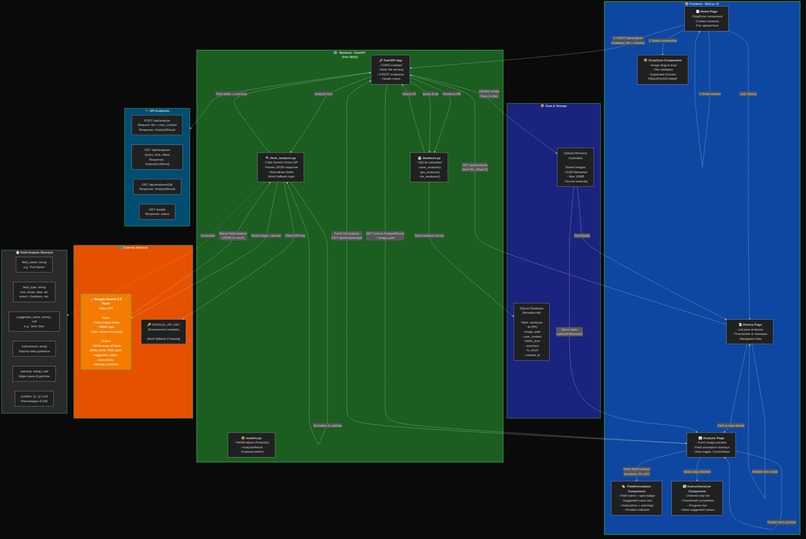This screenshot has height=539, width=806.
Task: Click the 'Check API key' edge label
Action: (295, 235)
